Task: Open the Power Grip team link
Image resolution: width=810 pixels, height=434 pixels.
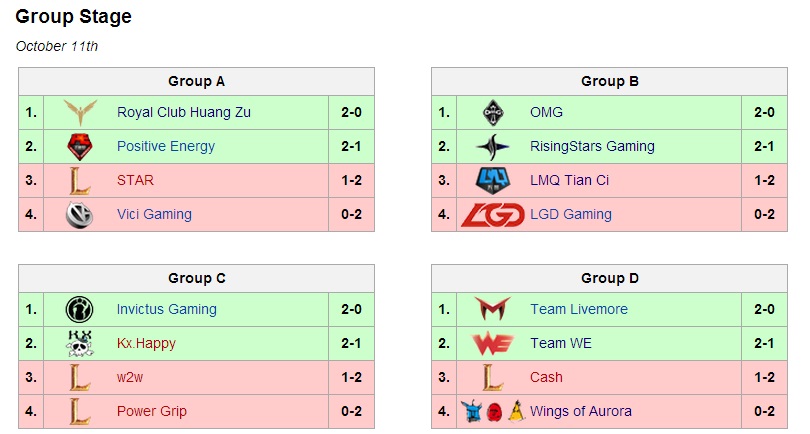Action: (x=151, y=411)
